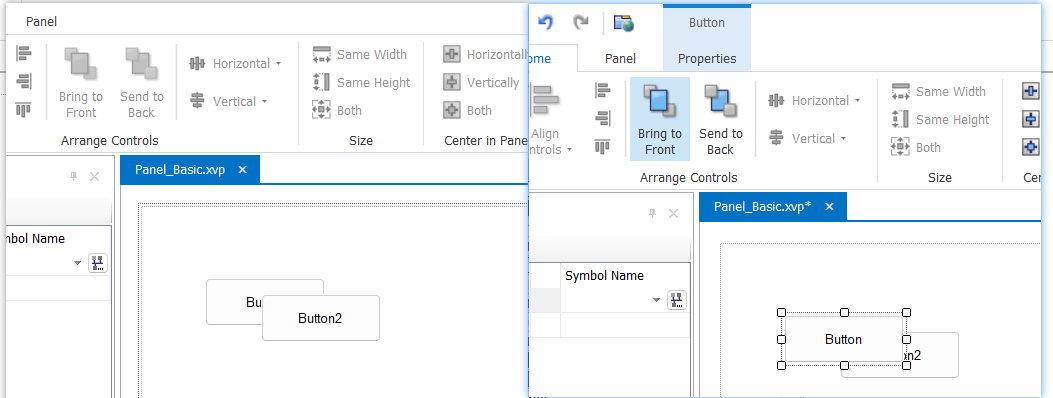Click Same Height in the right window

(940, 119)
